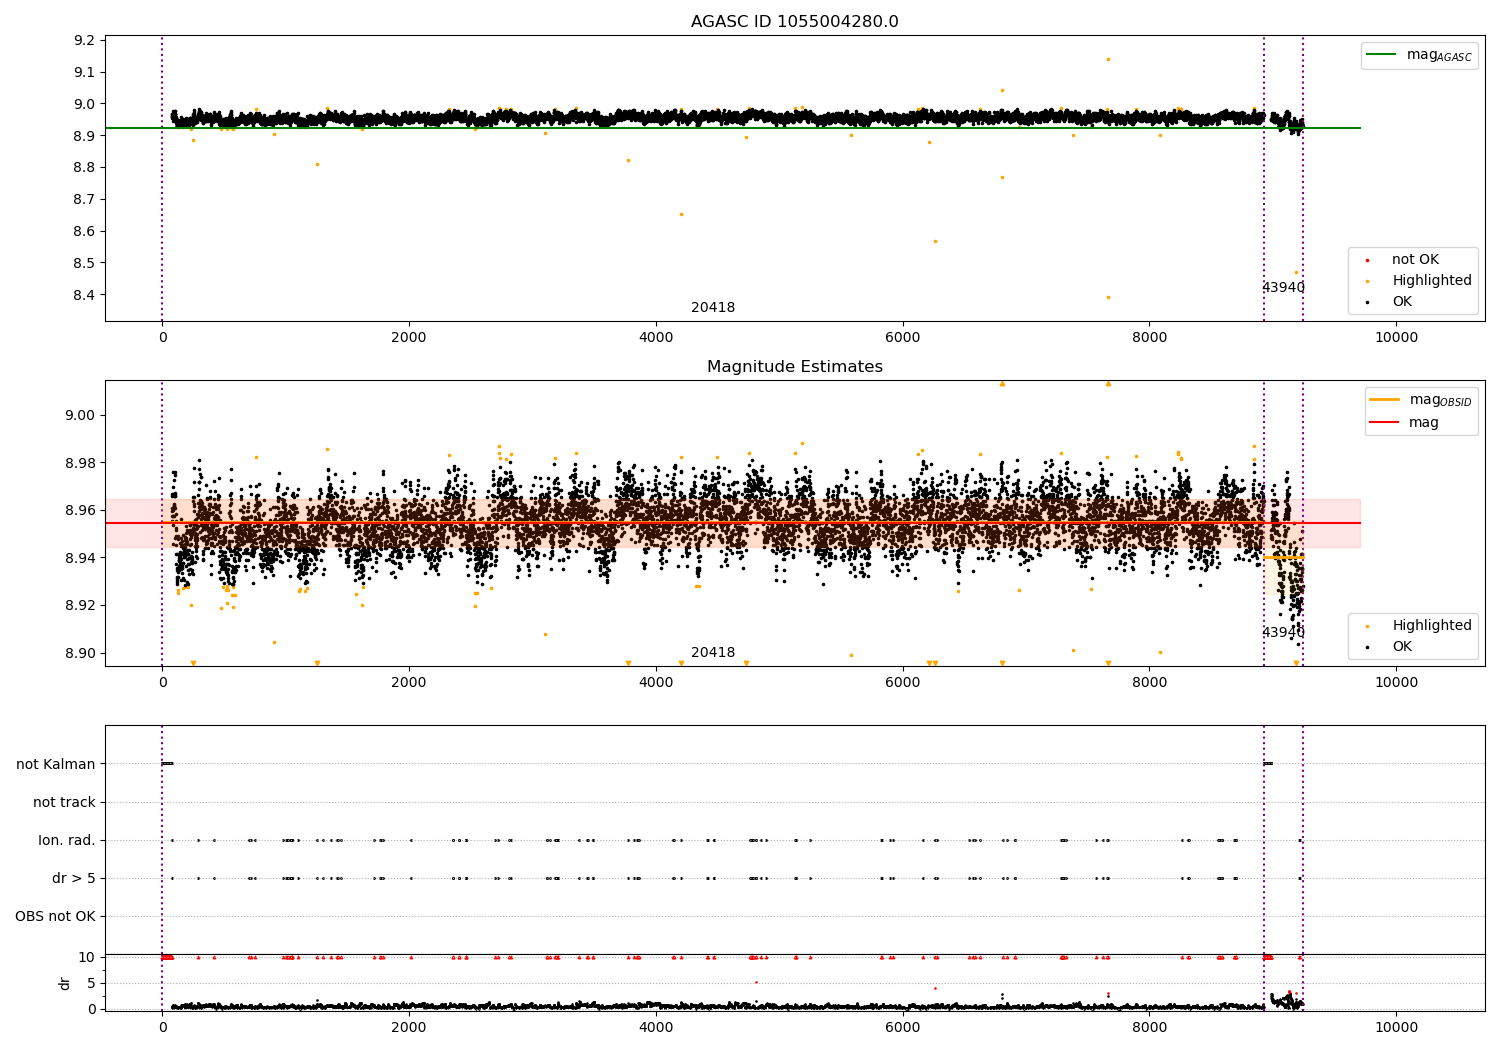The height and width of the screenshot is (1050, 1500).
Task: Click the highest orange outlier point near 9.14
Action: click(1108, 59)
